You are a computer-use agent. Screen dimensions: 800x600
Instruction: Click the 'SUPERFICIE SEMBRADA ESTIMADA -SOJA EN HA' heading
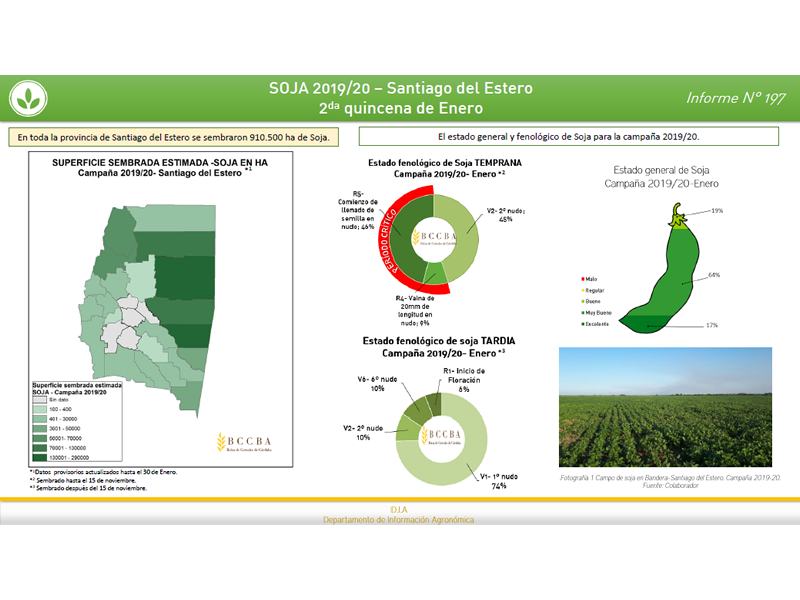tap(160, 163)
